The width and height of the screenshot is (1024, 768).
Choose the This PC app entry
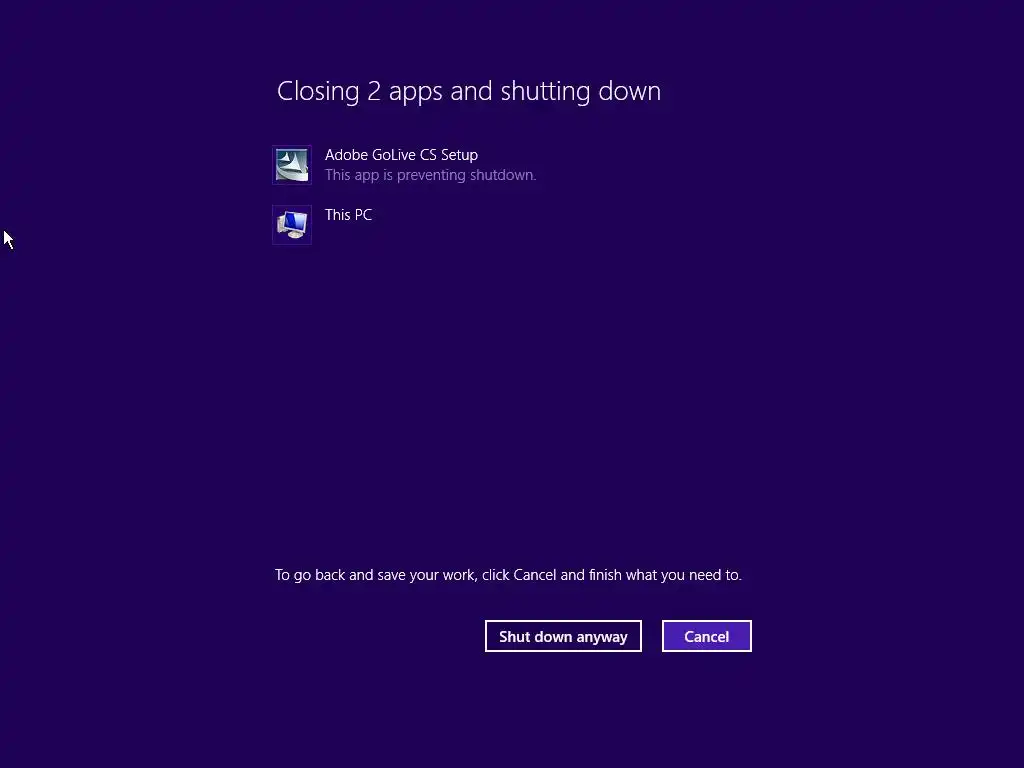pyautogui.click(x=323, y=225)
